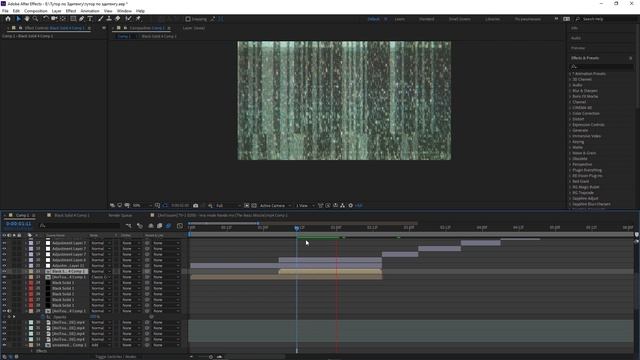Hide layer 17 Adjustment Layer 7
This screenshot has height=360, width=640.
pyautogui.click(x=4, y=243)
